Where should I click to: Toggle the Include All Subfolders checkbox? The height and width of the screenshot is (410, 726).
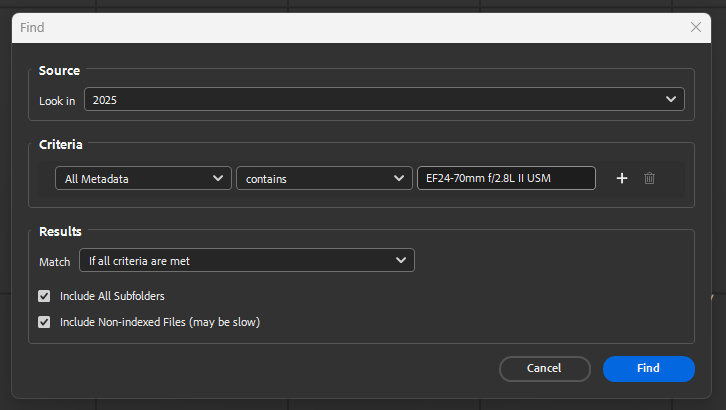click(44, 296)
